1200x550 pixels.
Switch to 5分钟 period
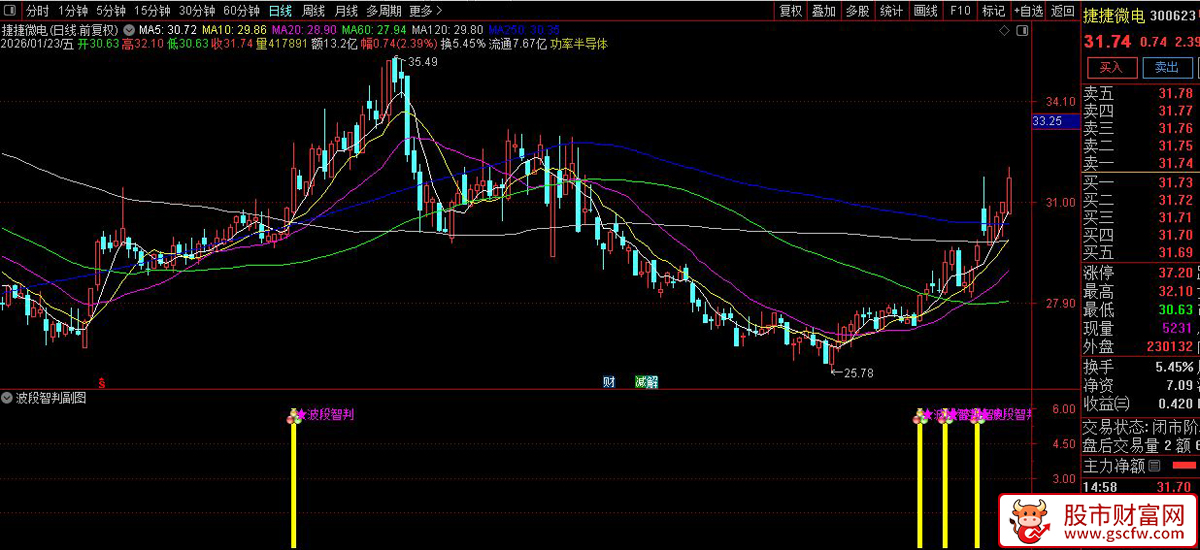coord(110,11)
